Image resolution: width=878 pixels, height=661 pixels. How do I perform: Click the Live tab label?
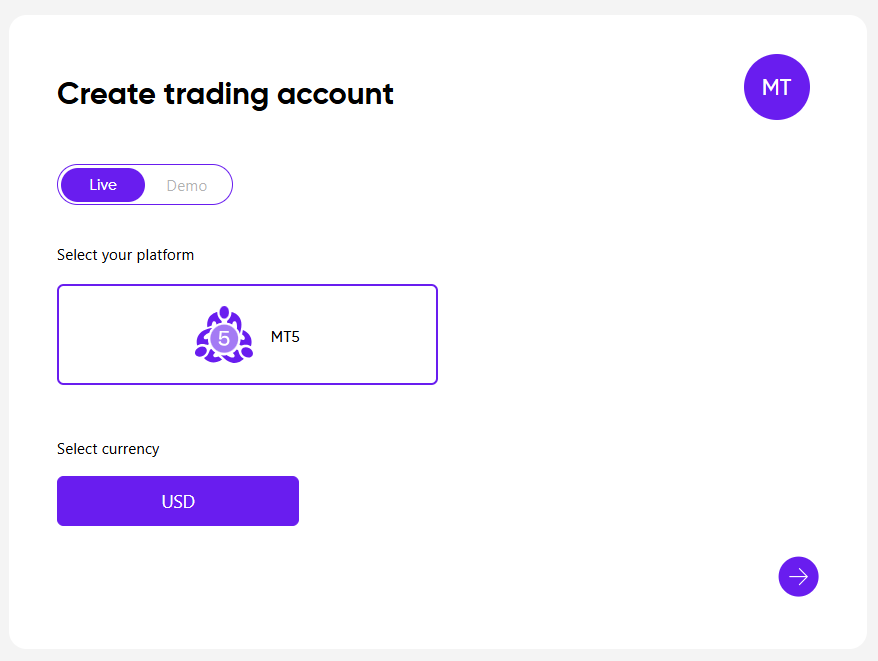(103, 185)
